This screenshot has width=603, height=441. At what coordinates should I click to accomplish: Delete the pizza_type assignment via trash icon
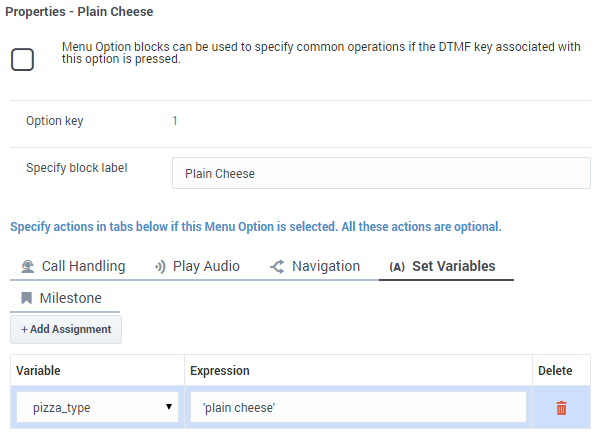561,408
